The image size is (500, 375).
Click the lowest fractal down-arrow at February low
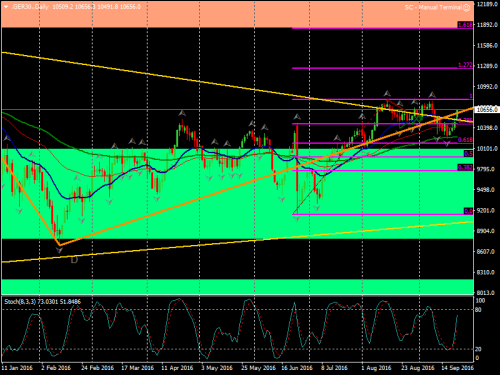tap(59, 250)
